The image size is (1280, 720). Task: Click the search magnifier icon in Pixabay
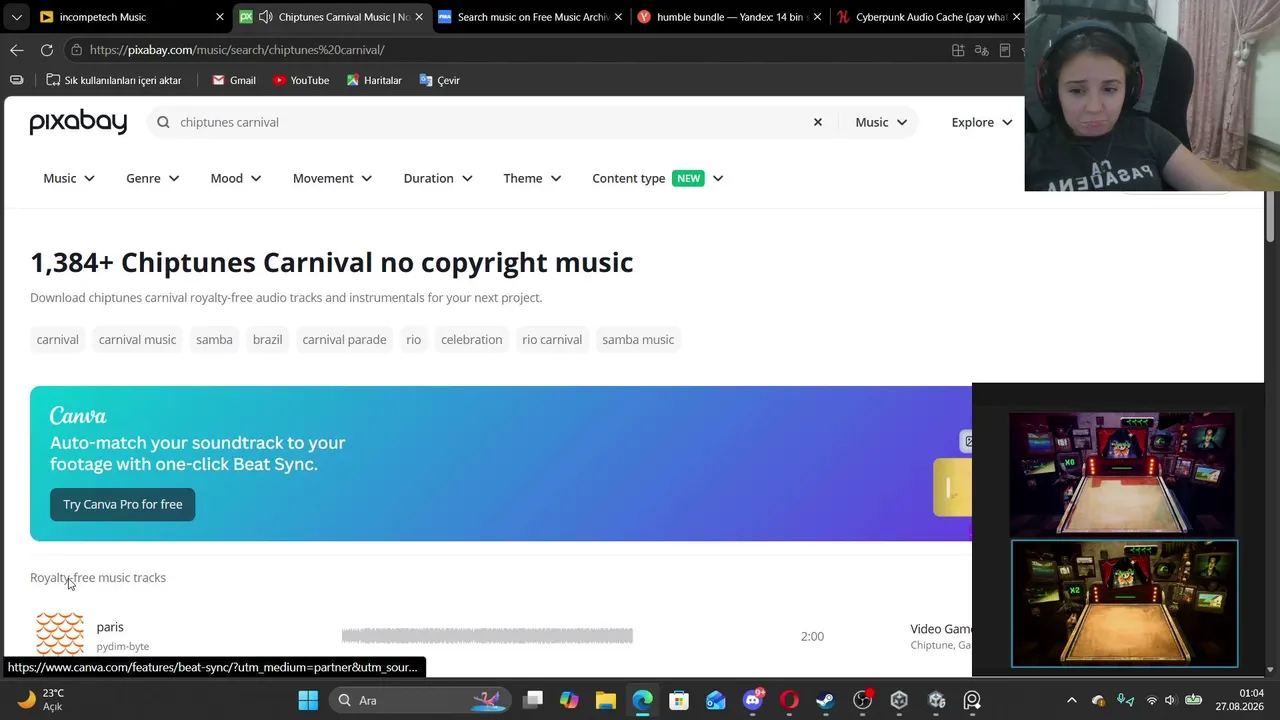coord(163,122)
